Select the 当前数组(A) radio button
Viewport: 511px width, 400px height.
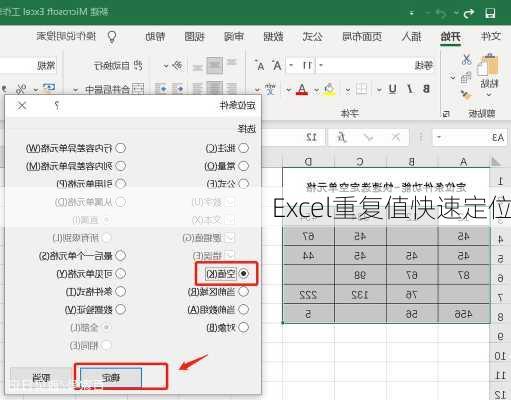pyautogui.click(x=244, y=309)
